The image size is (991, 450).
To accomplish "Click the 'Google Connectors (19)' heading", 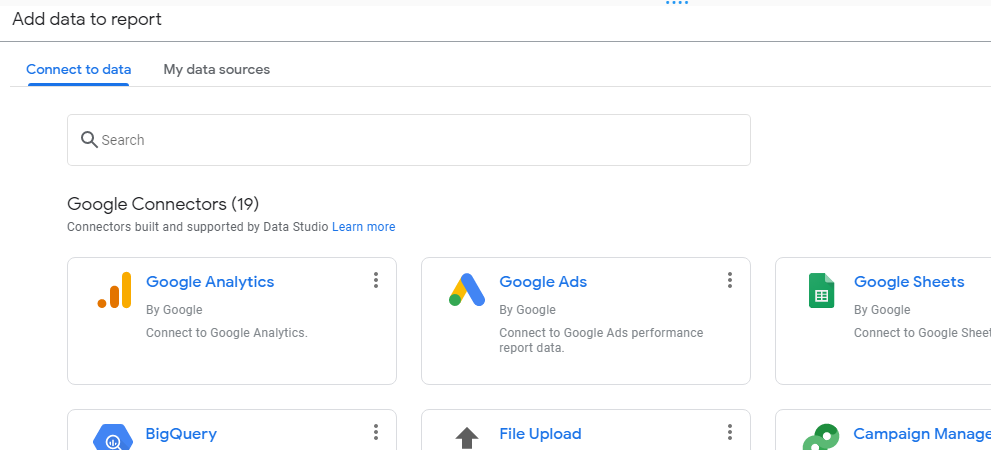I will click(x=163, y=204).
